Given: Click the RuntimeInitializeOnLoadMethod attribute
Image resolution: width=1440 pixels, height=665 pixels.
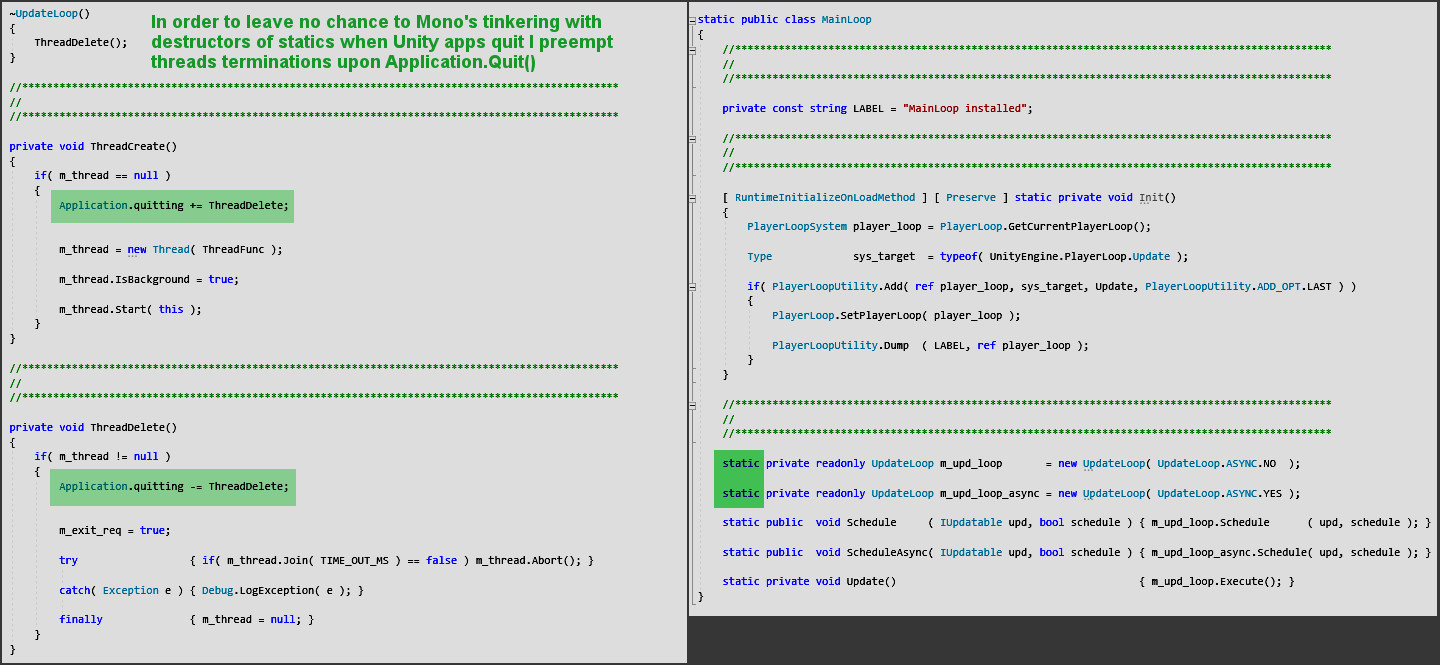Looking at the screenshot, I should tap(825, 197).
